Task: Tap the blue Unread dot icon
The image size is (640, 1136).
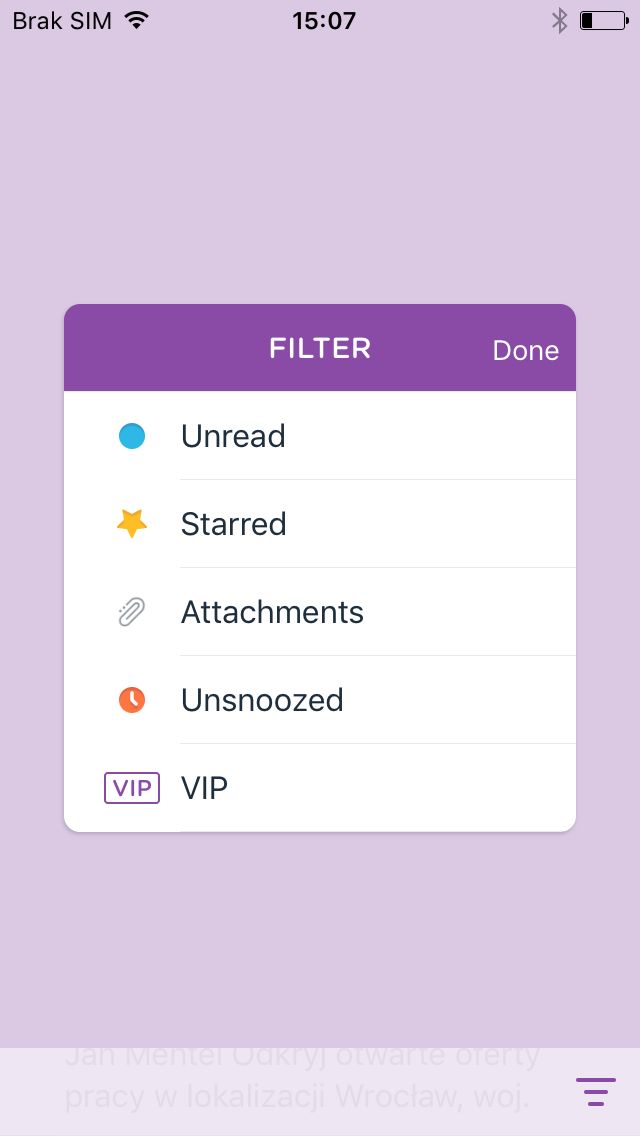Action: [x=132, y=436]
